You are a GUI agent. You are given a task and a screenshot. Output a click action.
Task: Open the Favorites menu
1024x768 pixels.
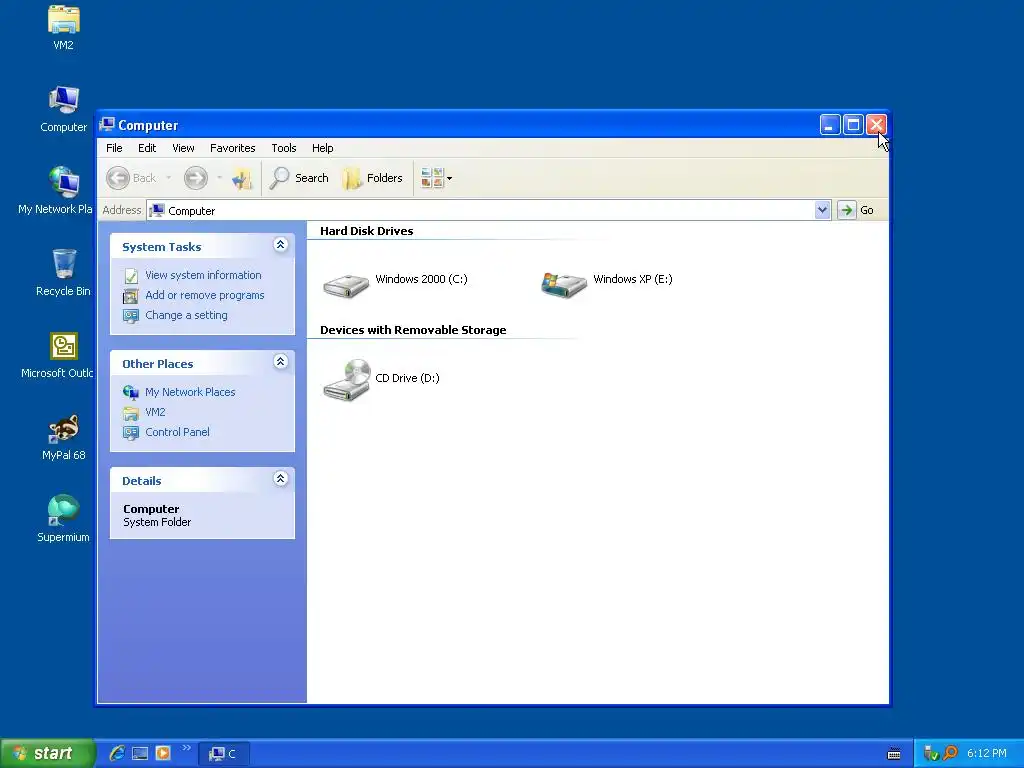pos(232,148)
